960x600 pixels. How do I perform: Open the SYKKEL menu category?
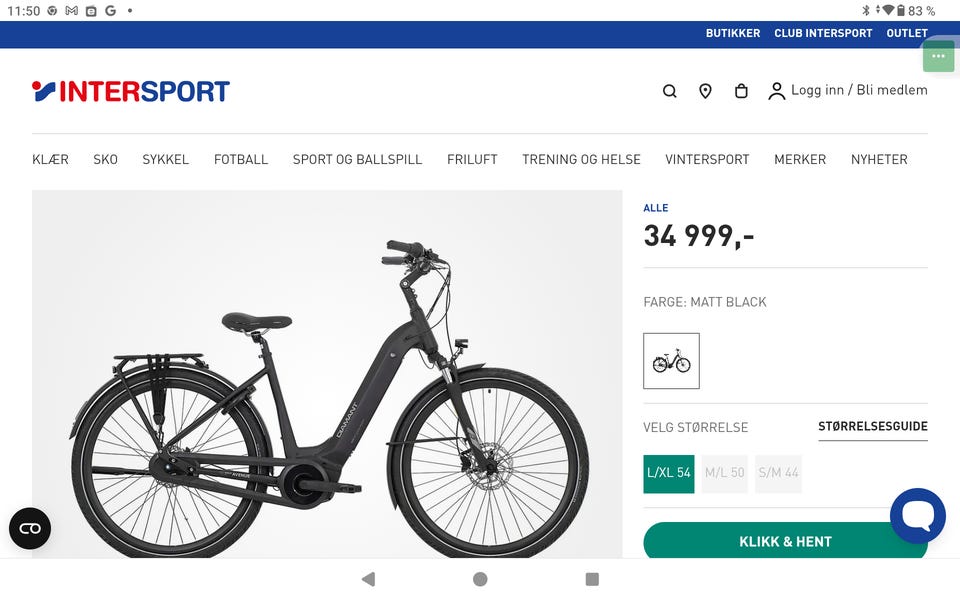pos(165,159)
